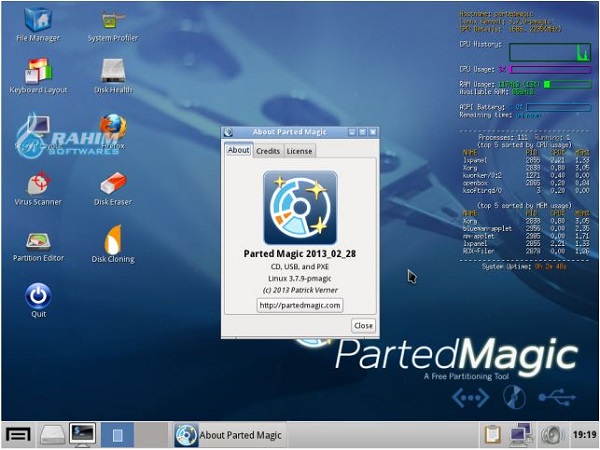
Task: Click the Parted Magic 2013_02_28 version text
Action: [300, 254]
